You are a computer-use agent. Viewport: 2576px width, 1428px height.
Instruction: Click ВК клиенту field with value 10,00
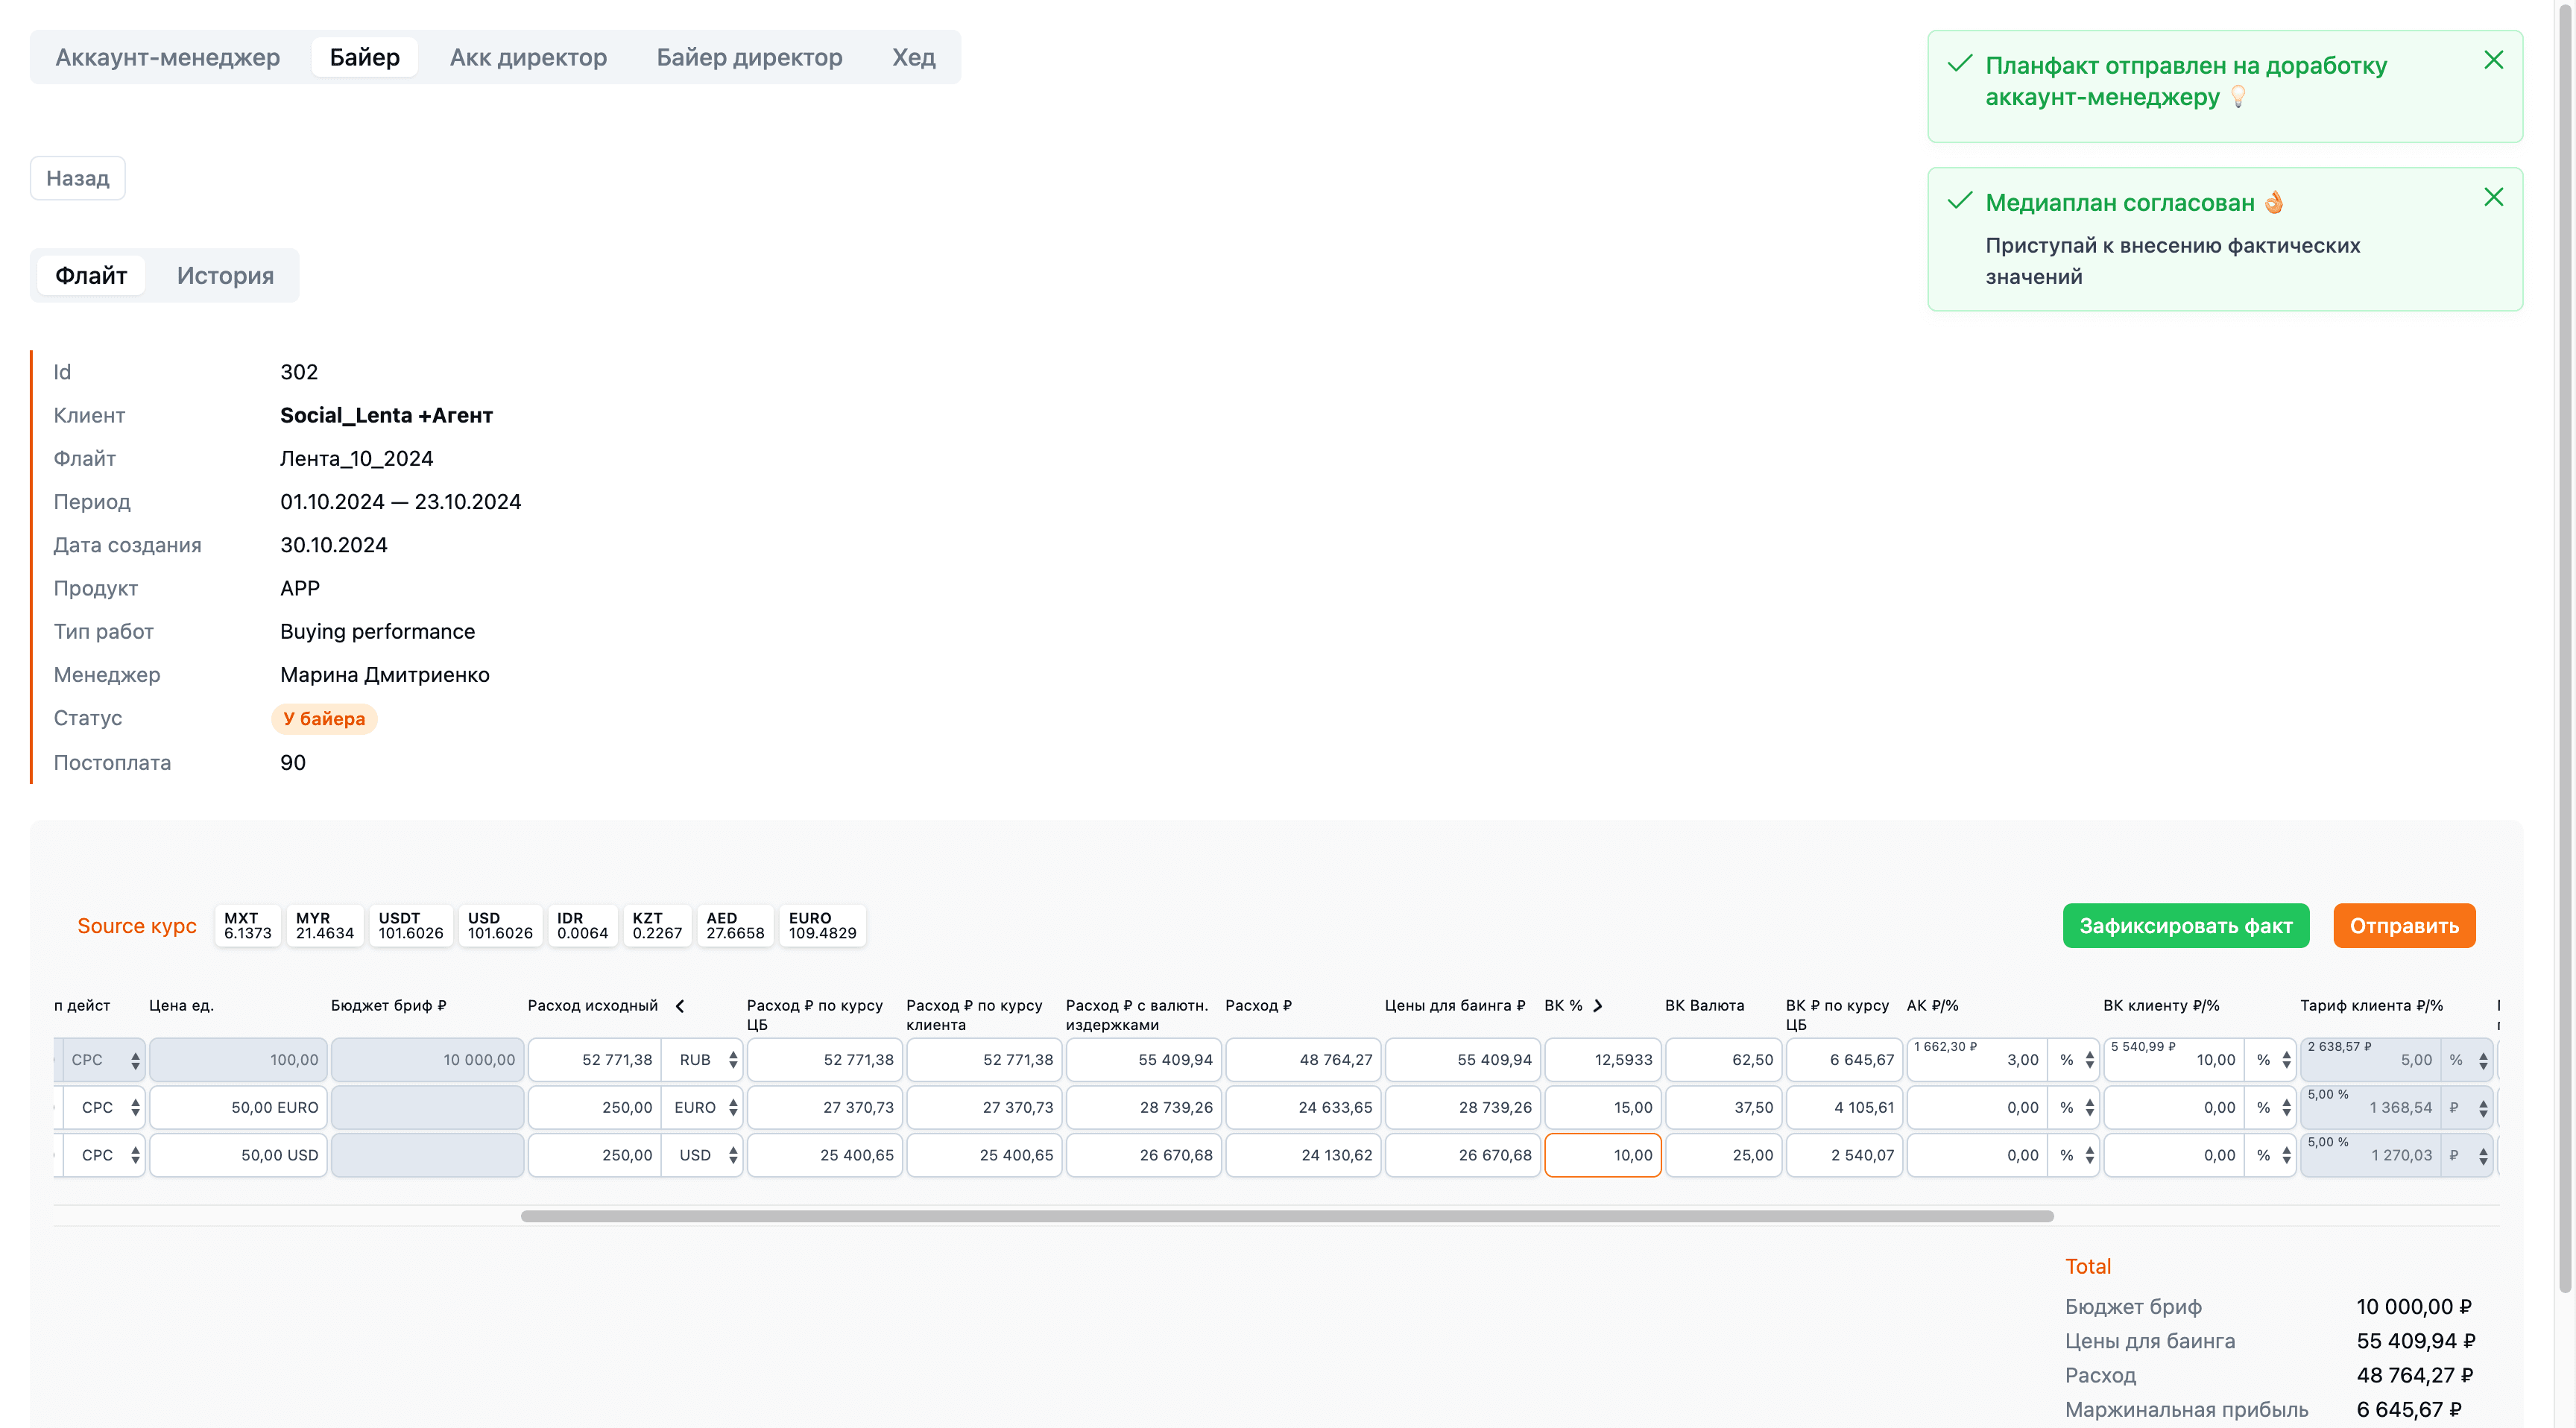(2174, 1059)
